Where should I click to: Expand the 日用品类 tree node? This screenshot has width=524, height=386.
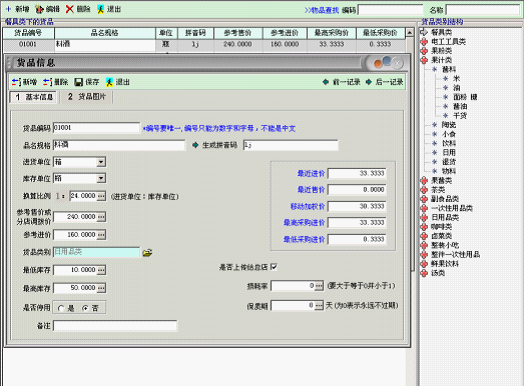click(424, 218)
